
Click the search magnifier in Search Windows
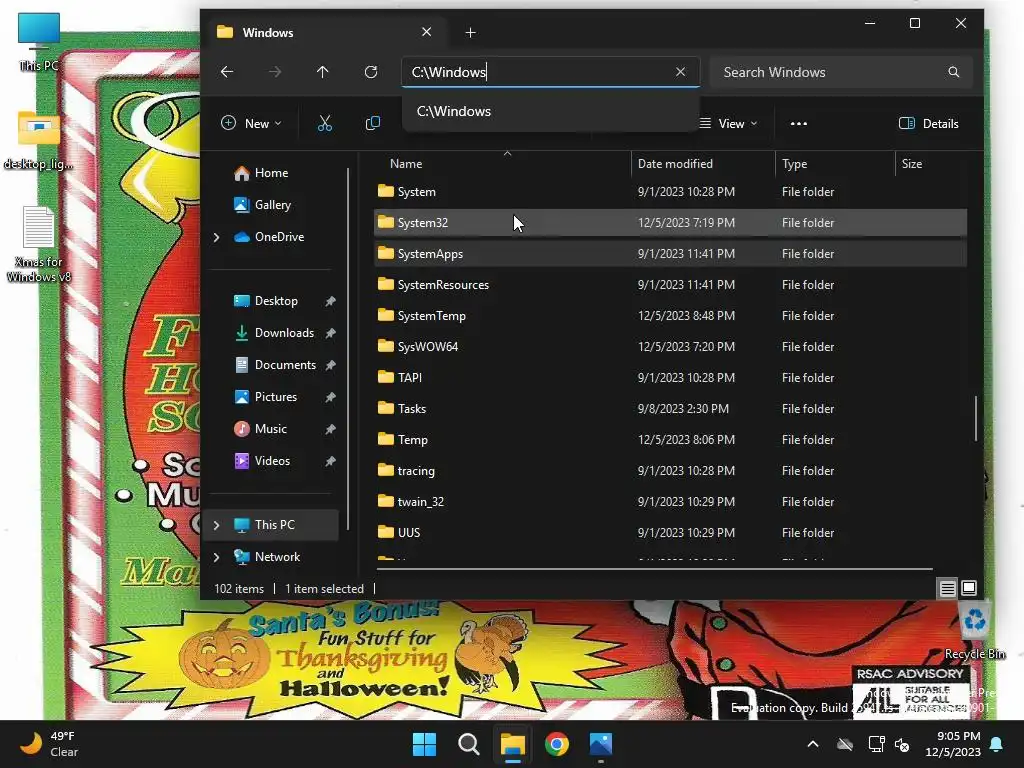coord(953,72)
